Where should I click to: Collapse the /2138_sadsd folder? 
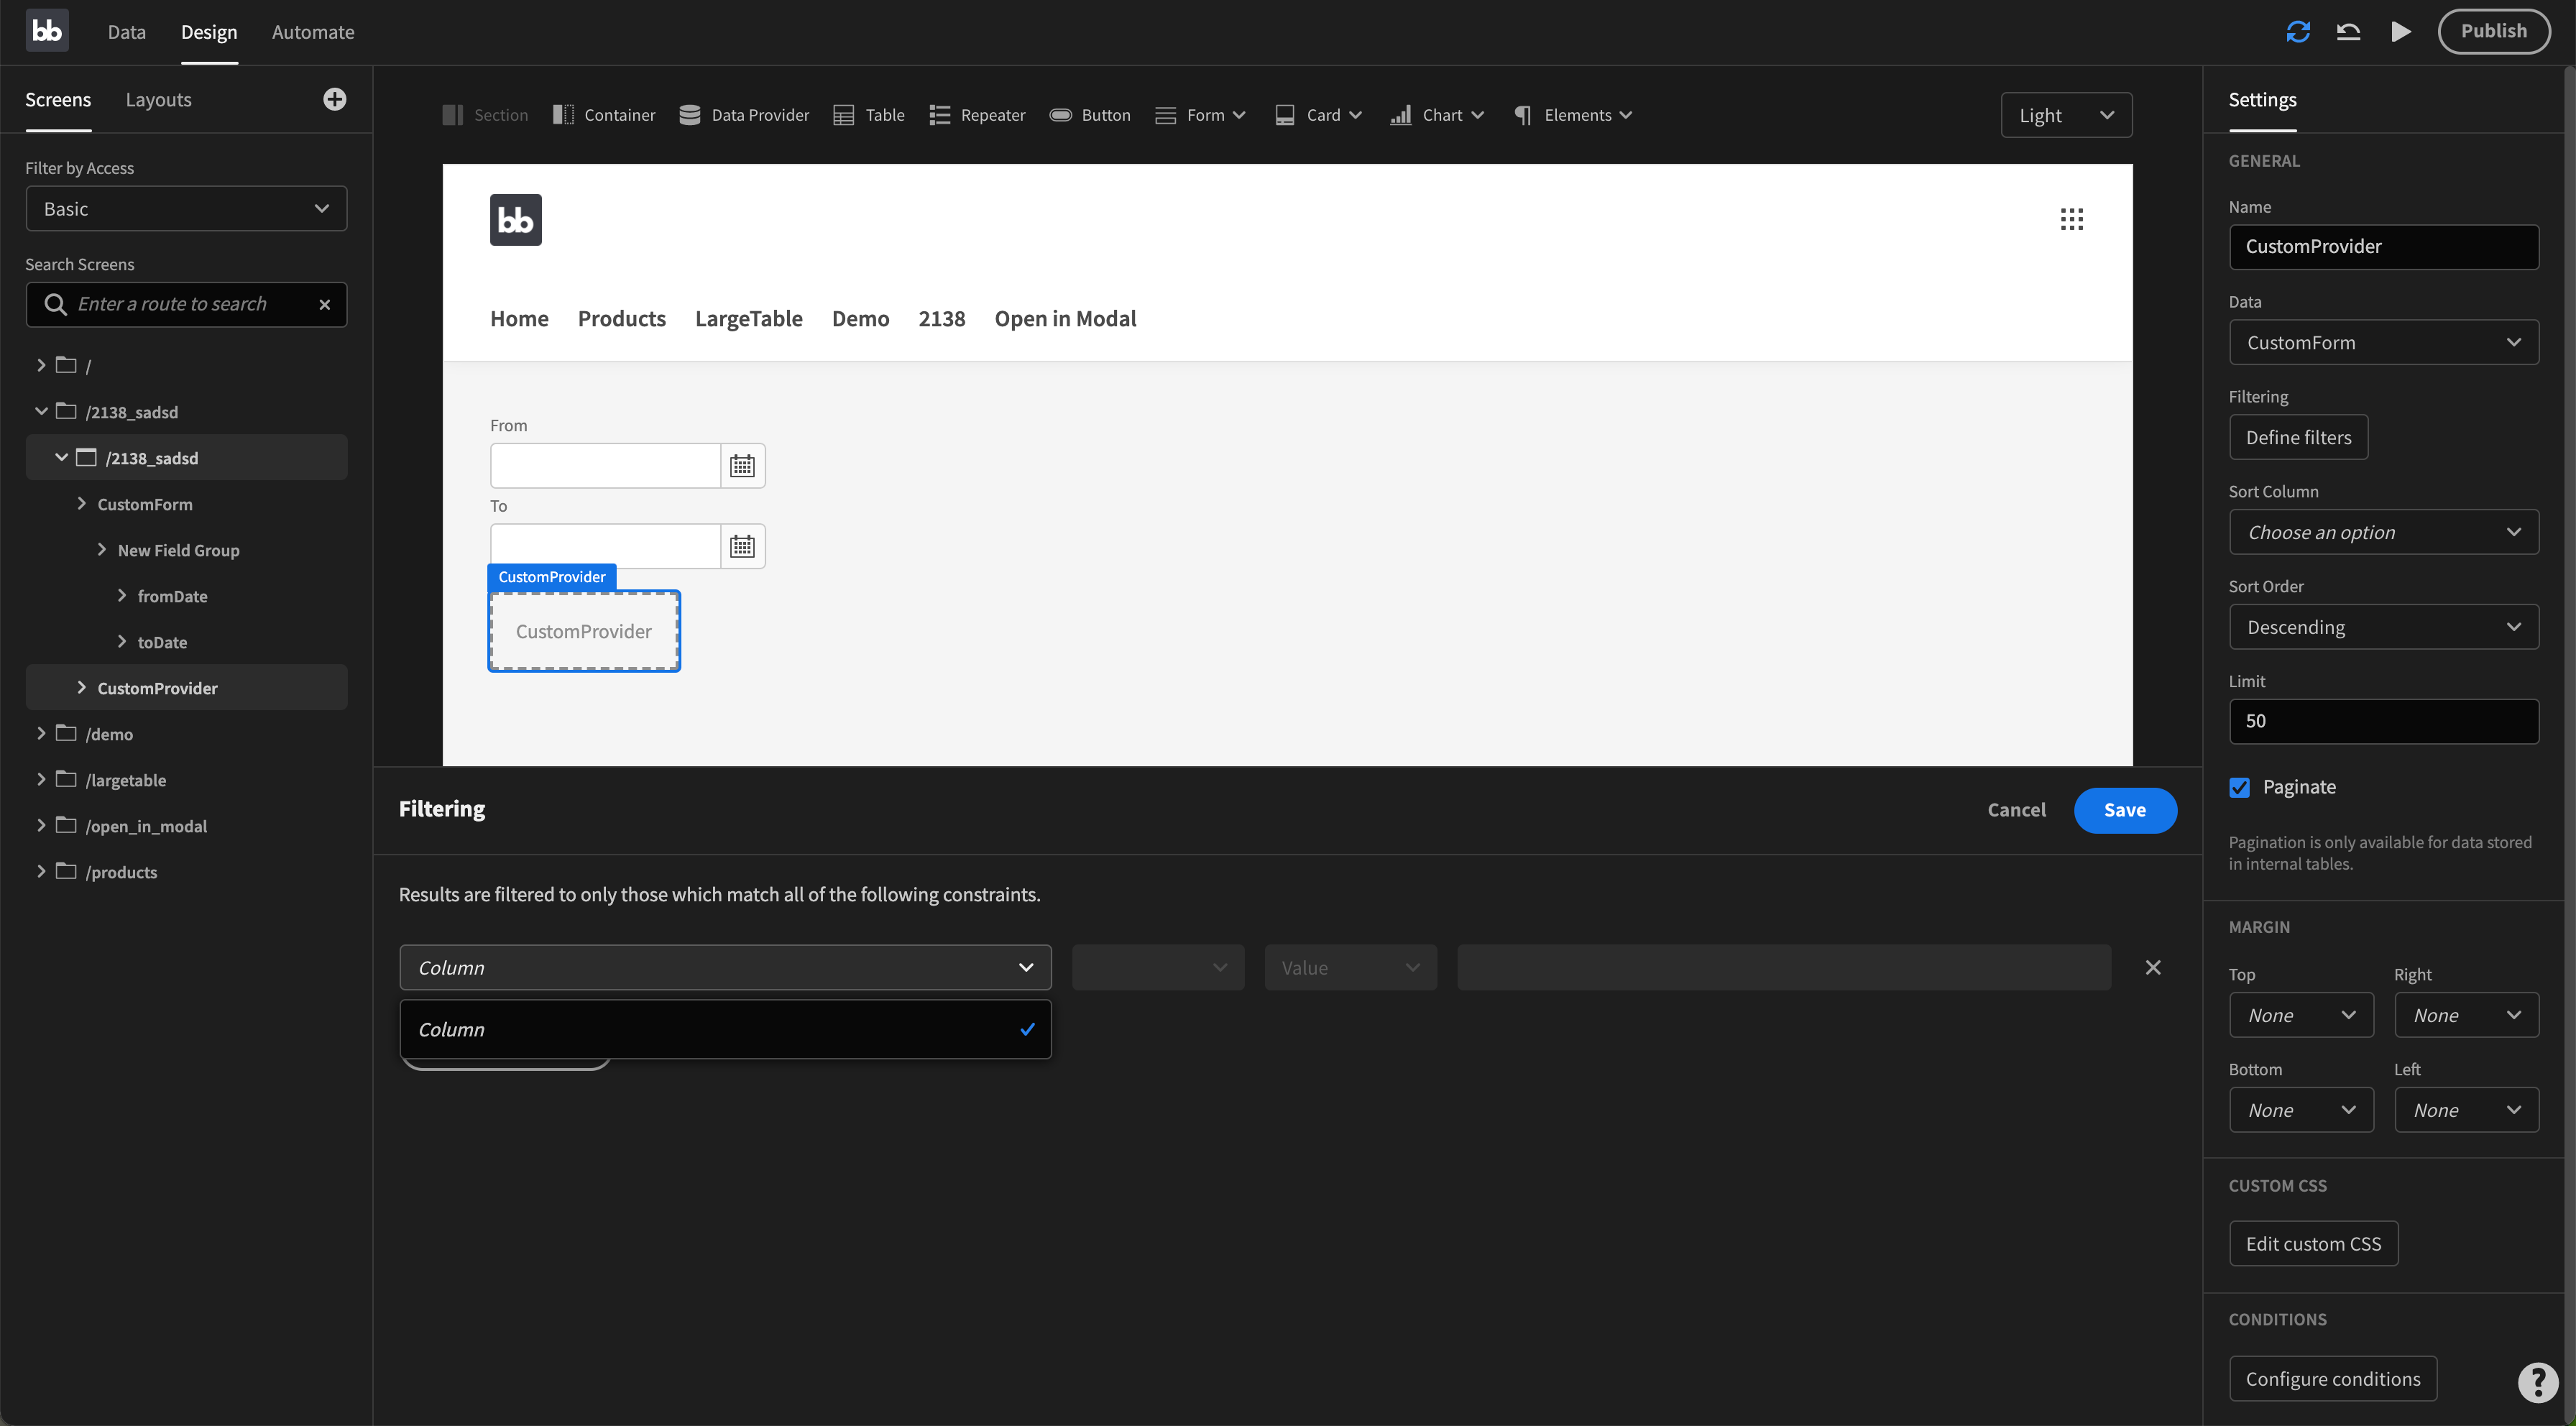(x=42, y=411)
